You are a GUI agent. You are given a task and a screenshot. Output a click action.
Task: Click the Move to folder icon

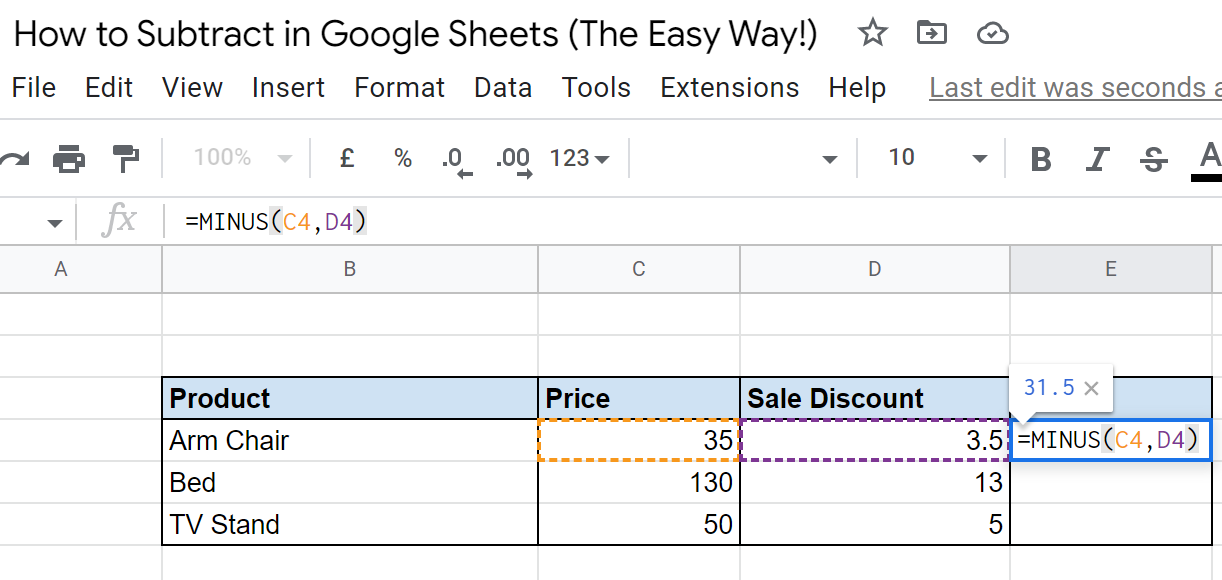pyautogui.click(x=932, y=35)
